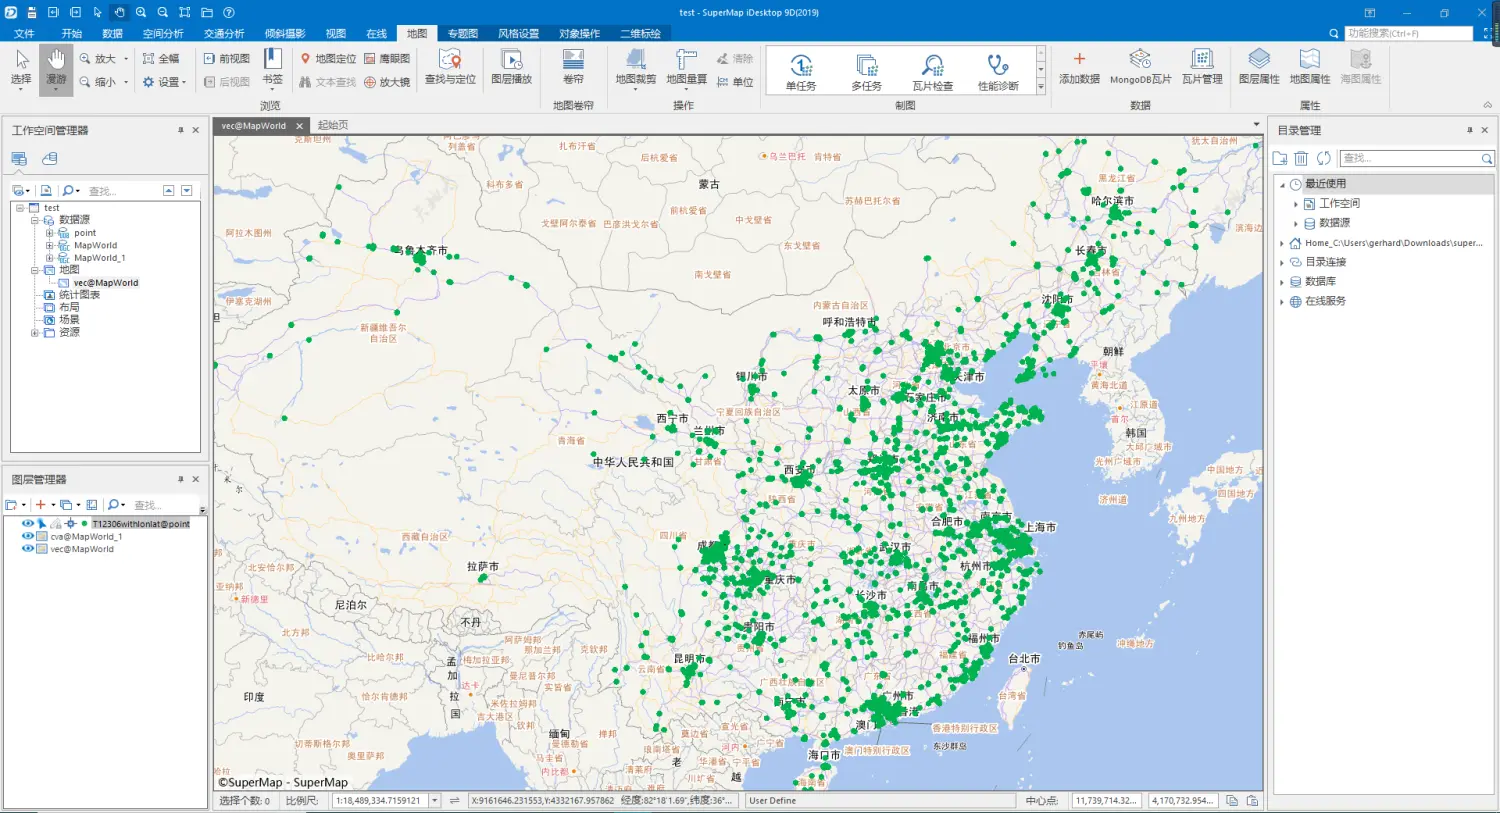Click the 放大 zoom in tool
This screenshot has width=1500, height=813.
[98, 59]
